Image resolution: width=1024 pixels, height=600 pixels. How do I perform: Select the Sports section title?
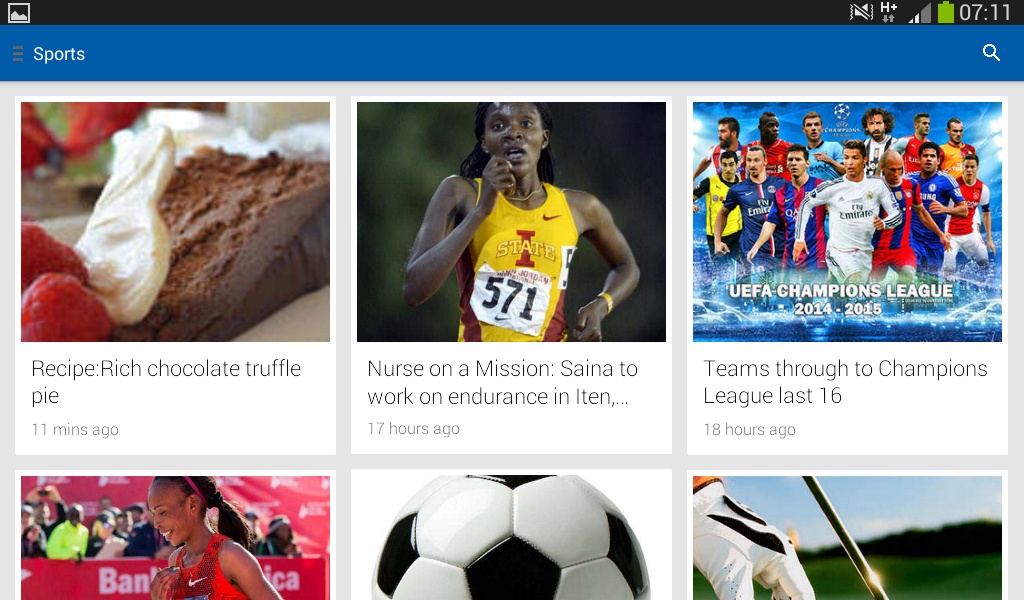[x=59, y=54]
